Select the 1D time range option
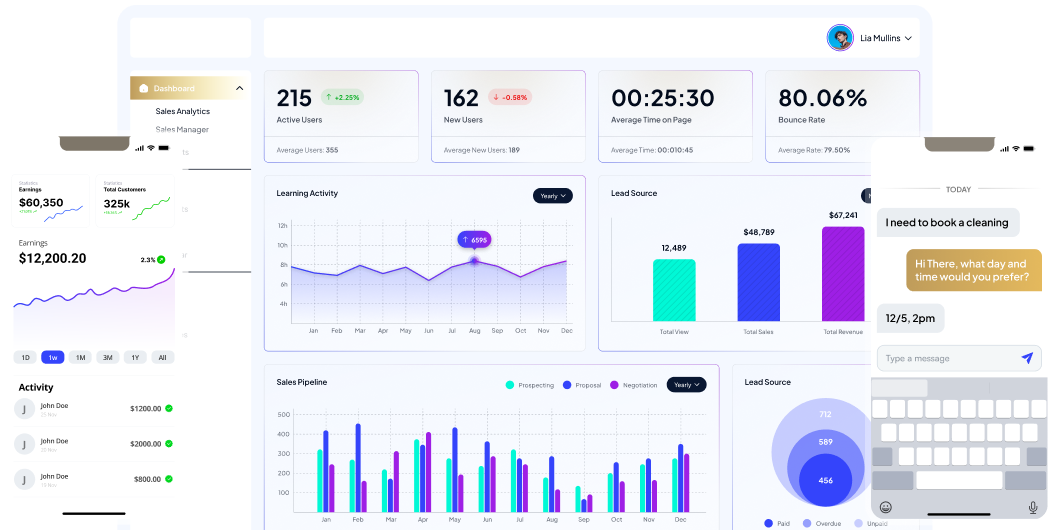The image size is (1054, 530). click(25, 357)
